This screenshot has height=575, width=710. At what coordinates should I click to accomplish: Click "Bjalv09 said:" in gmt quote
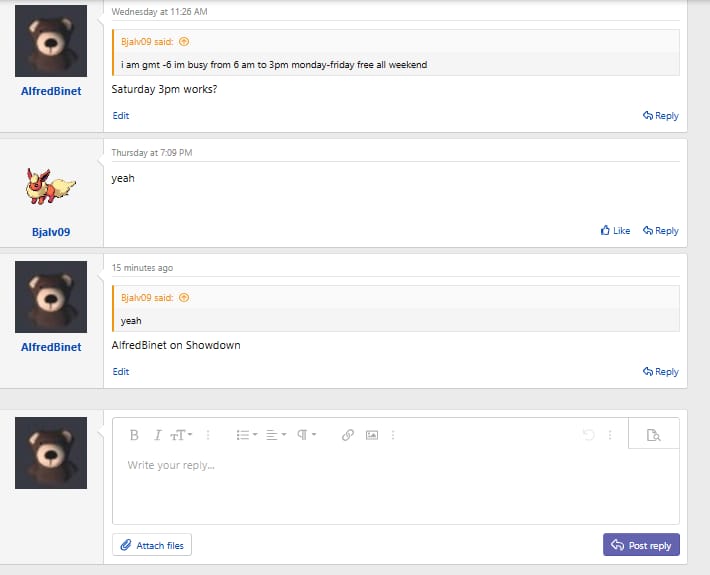coord(147,42)
